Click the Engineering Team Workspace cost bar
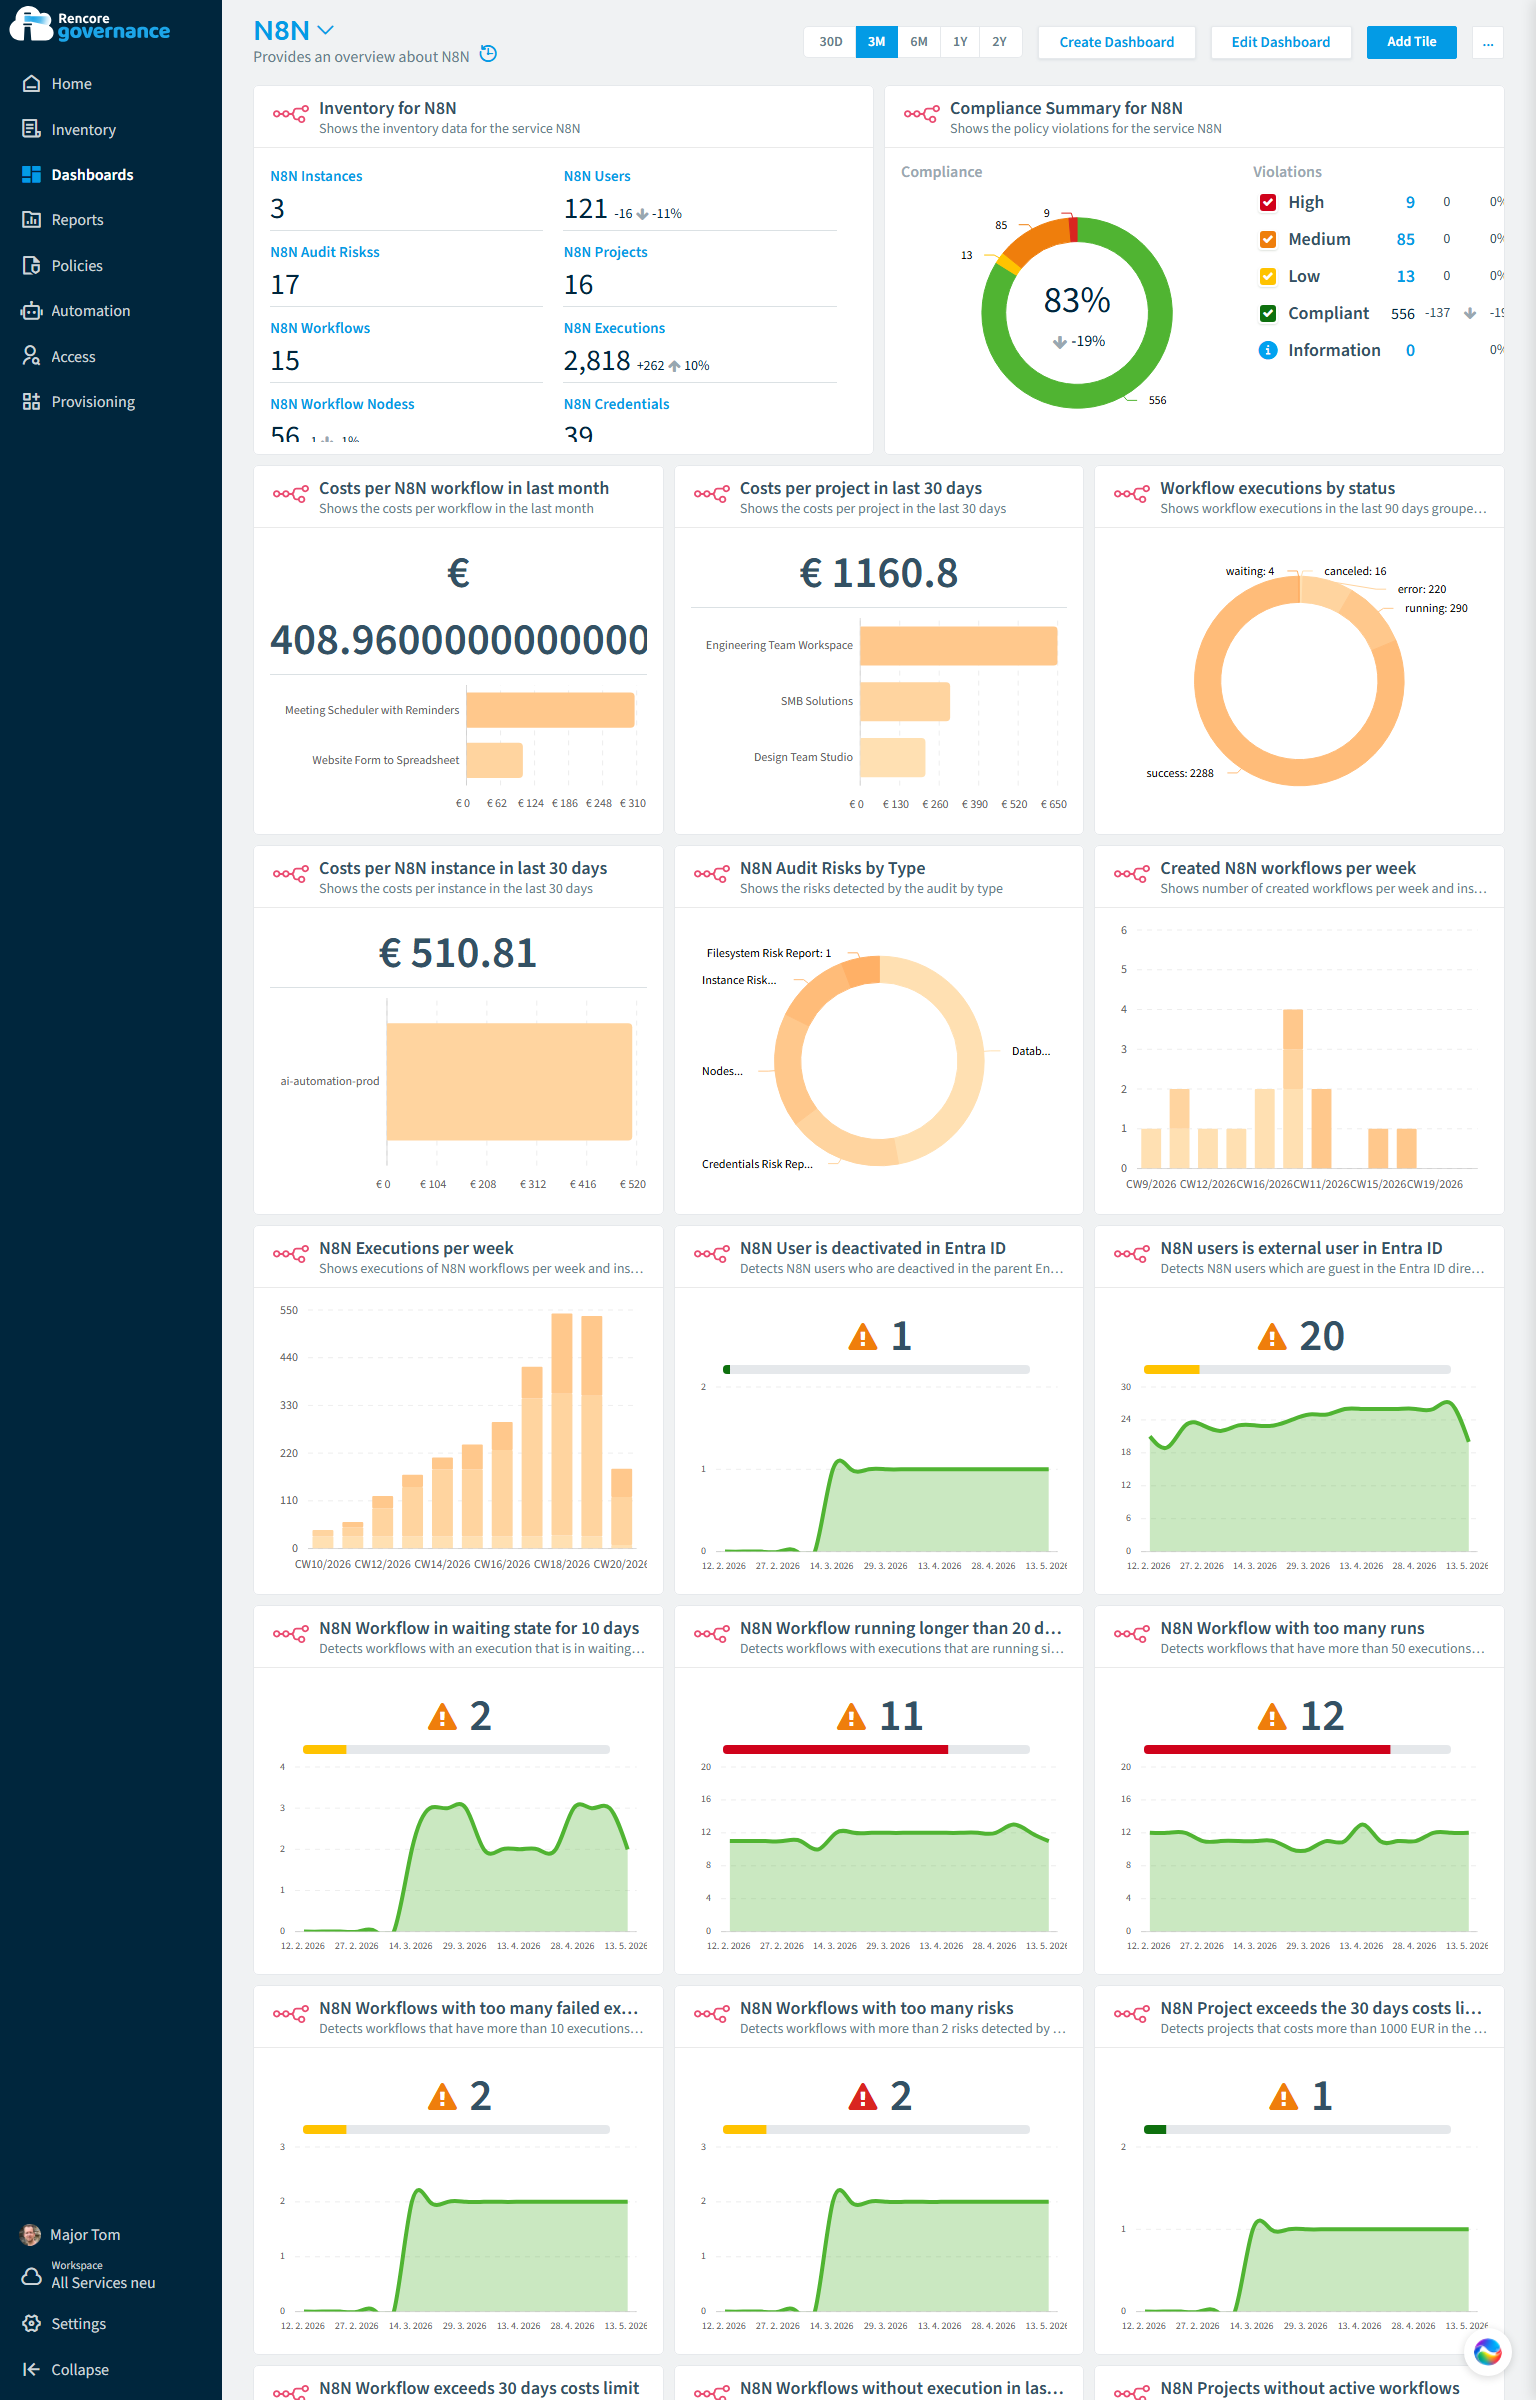 958,646
